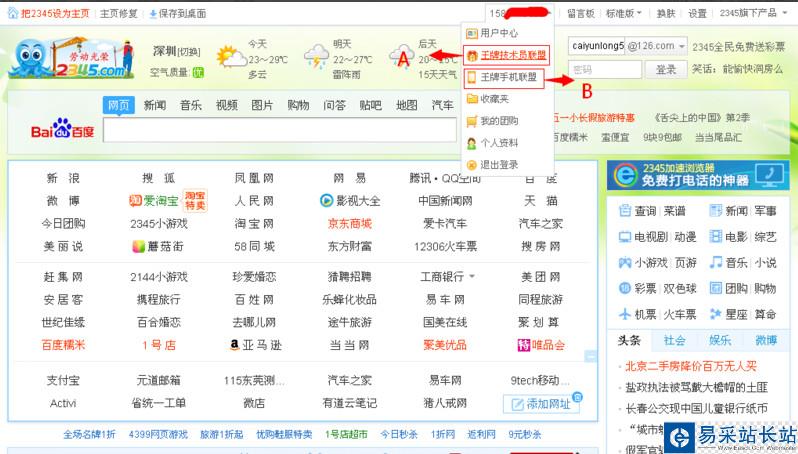Click the download icon for 保存到桌面

153,14
